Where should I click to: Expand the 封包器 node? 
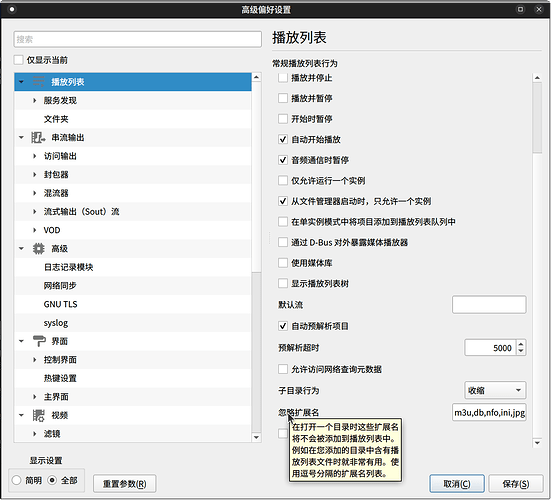click(x=34, y=175)
